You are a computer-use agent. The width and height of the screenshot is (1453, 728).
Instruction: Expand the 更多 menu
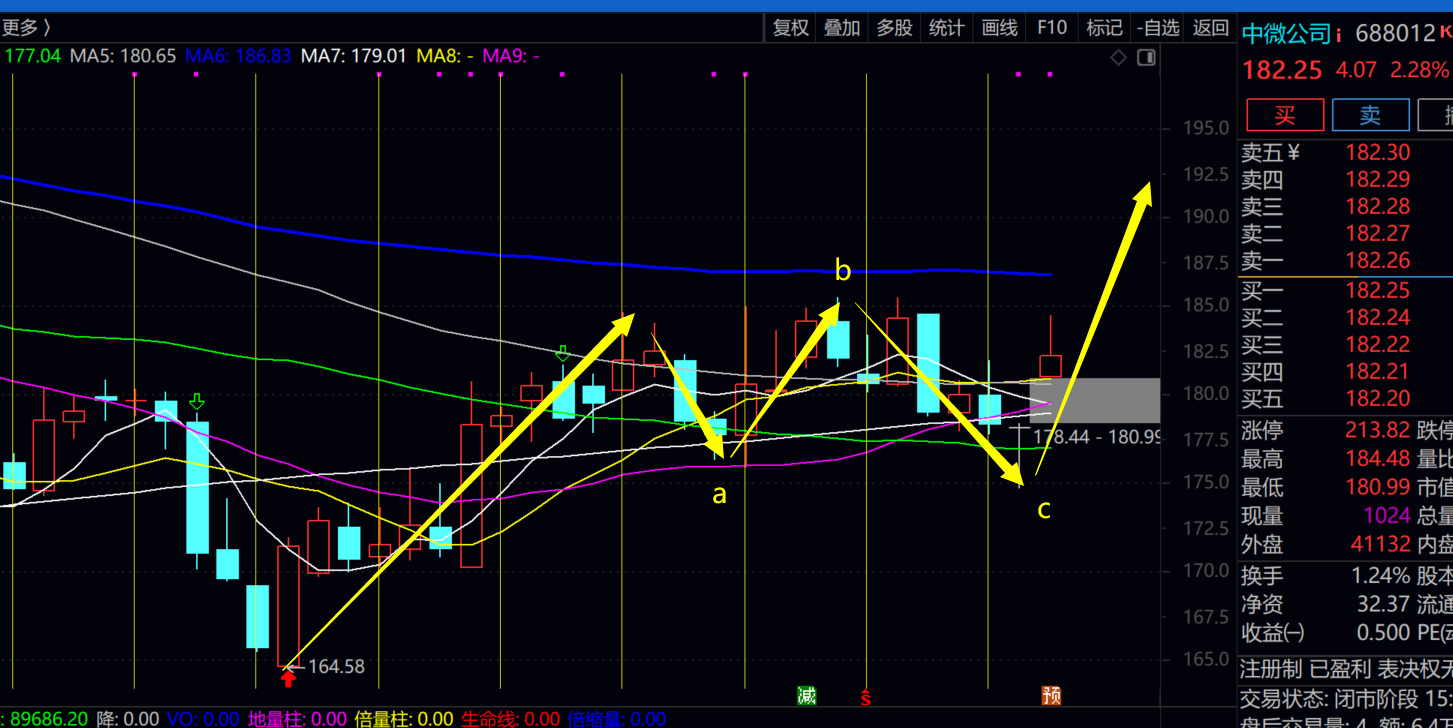point(26,28)
